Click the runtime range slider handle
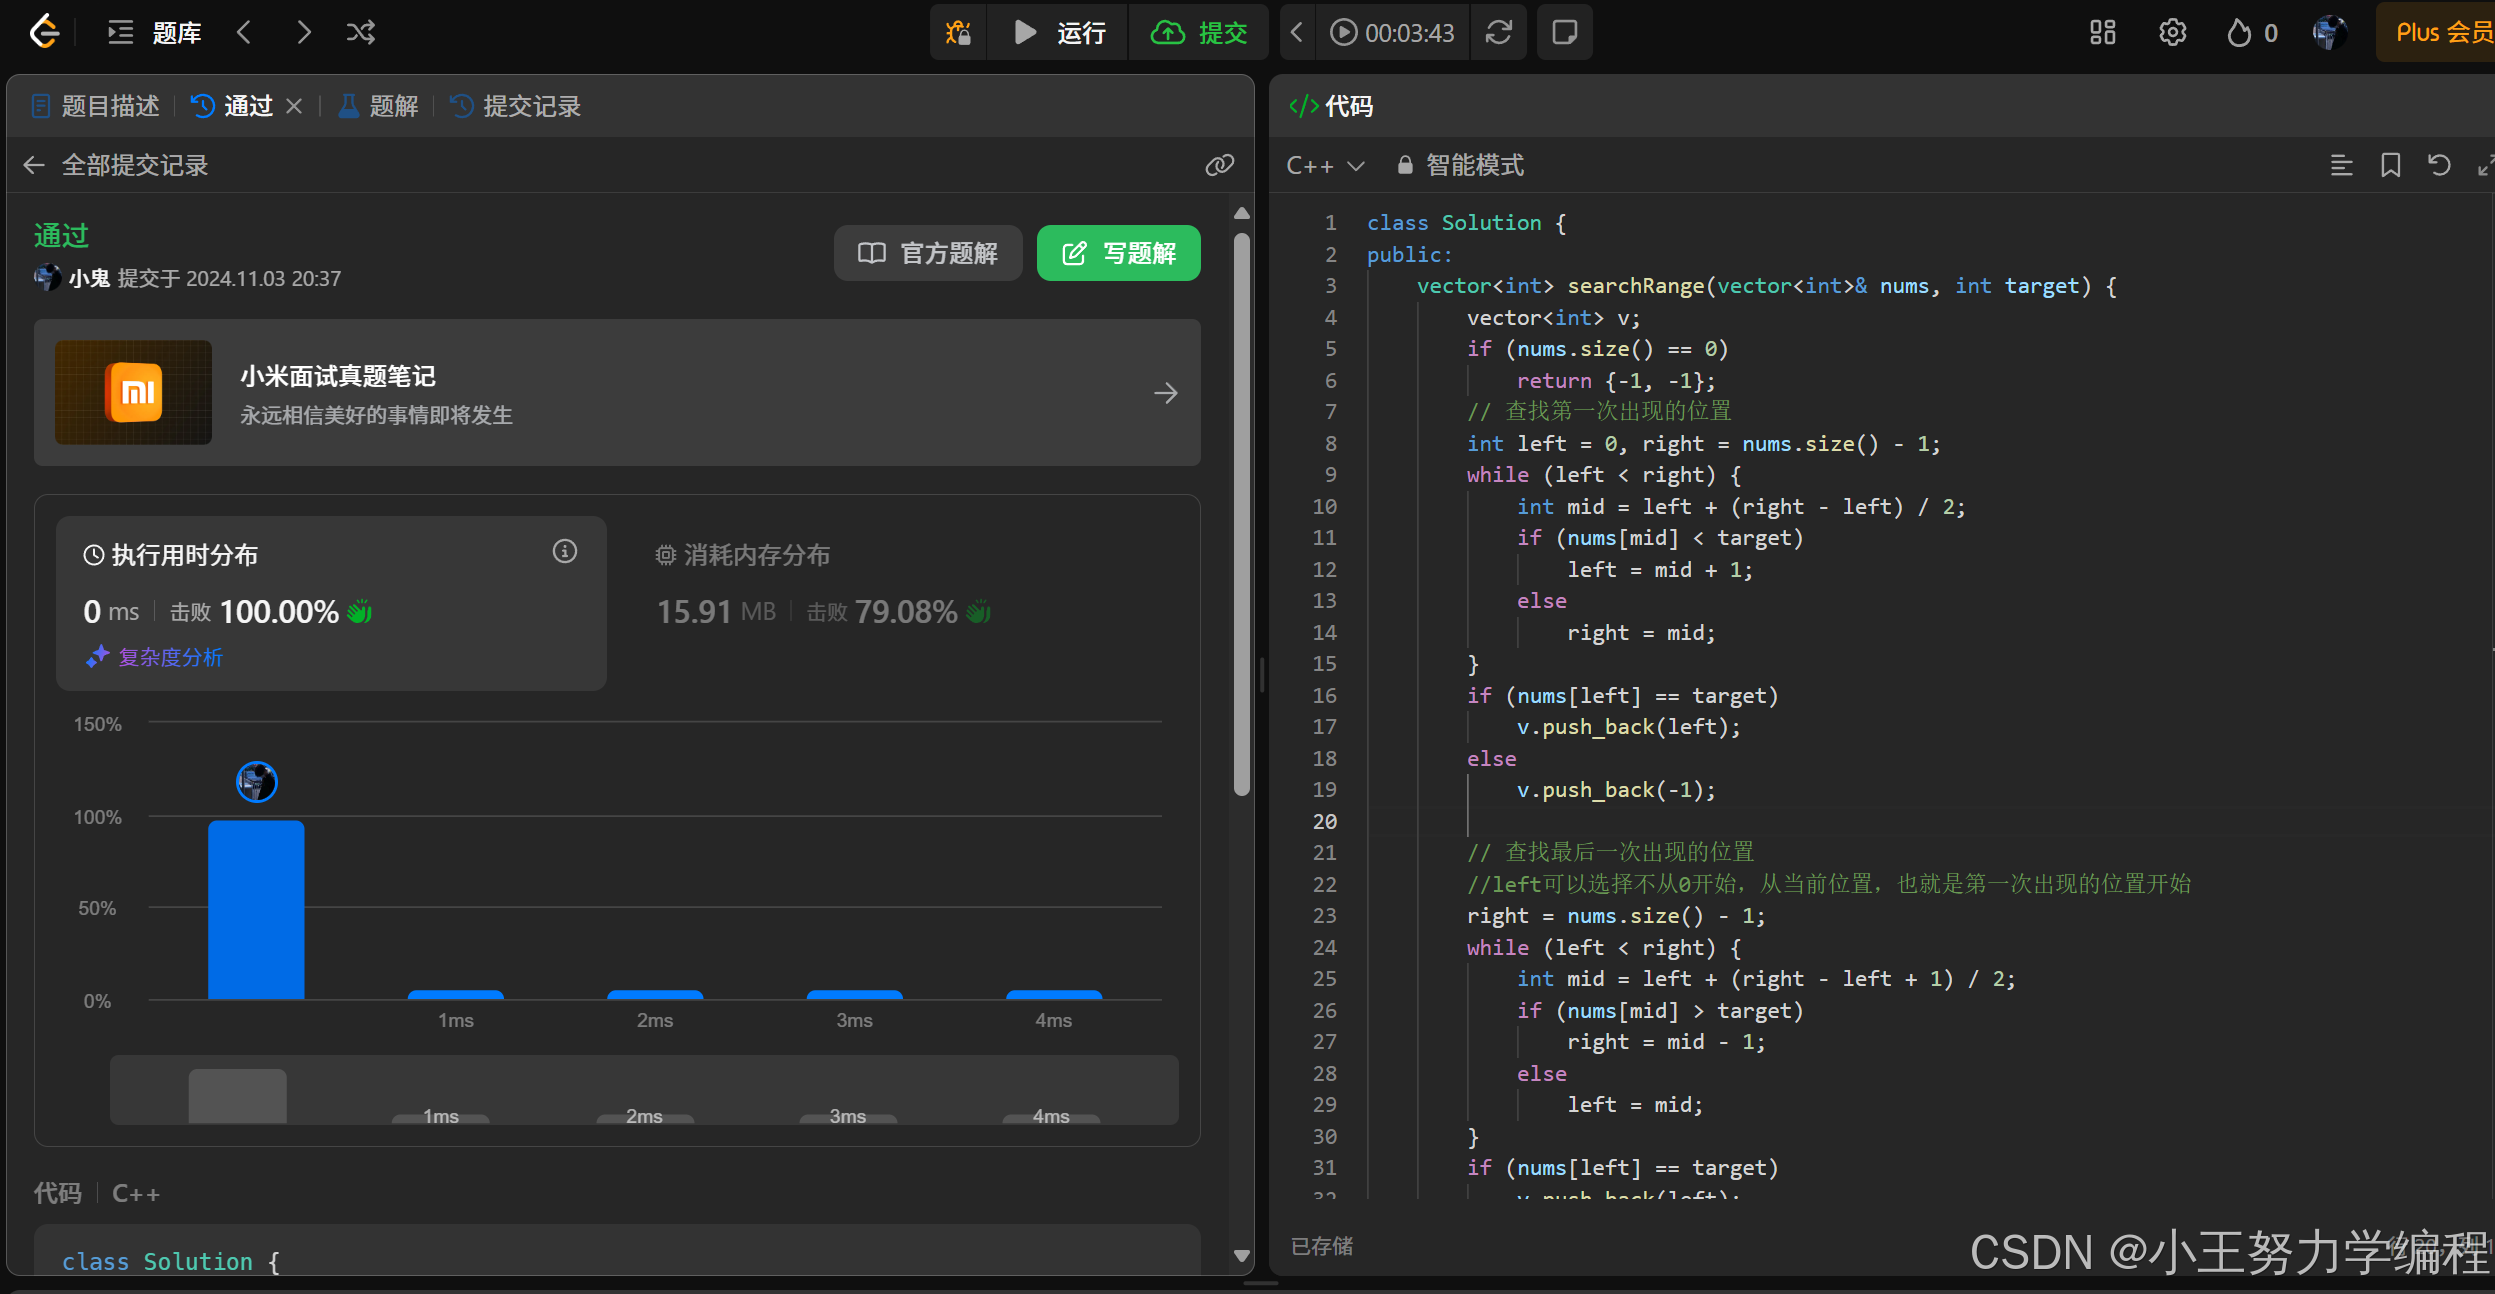Viewport: 2495px width, 1294px height. click(238, 1095)
